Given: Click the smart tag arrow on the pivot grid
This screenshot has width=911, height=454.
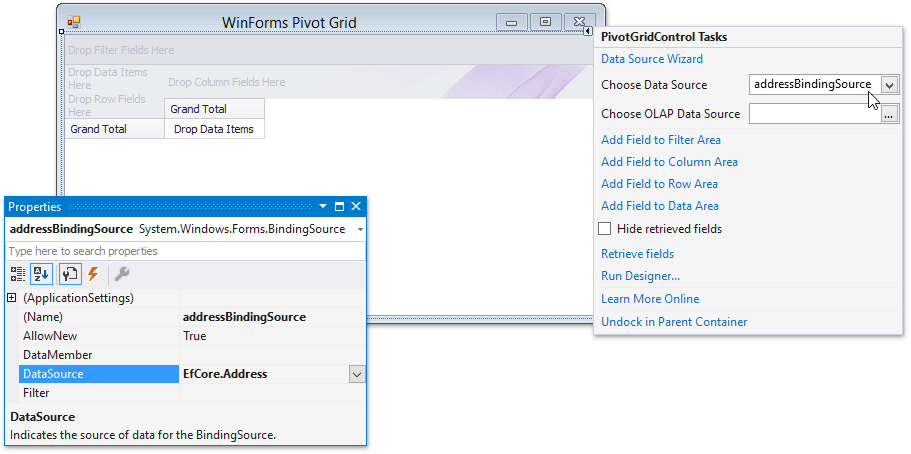Looking at the screenshot, I should point(587,31).
